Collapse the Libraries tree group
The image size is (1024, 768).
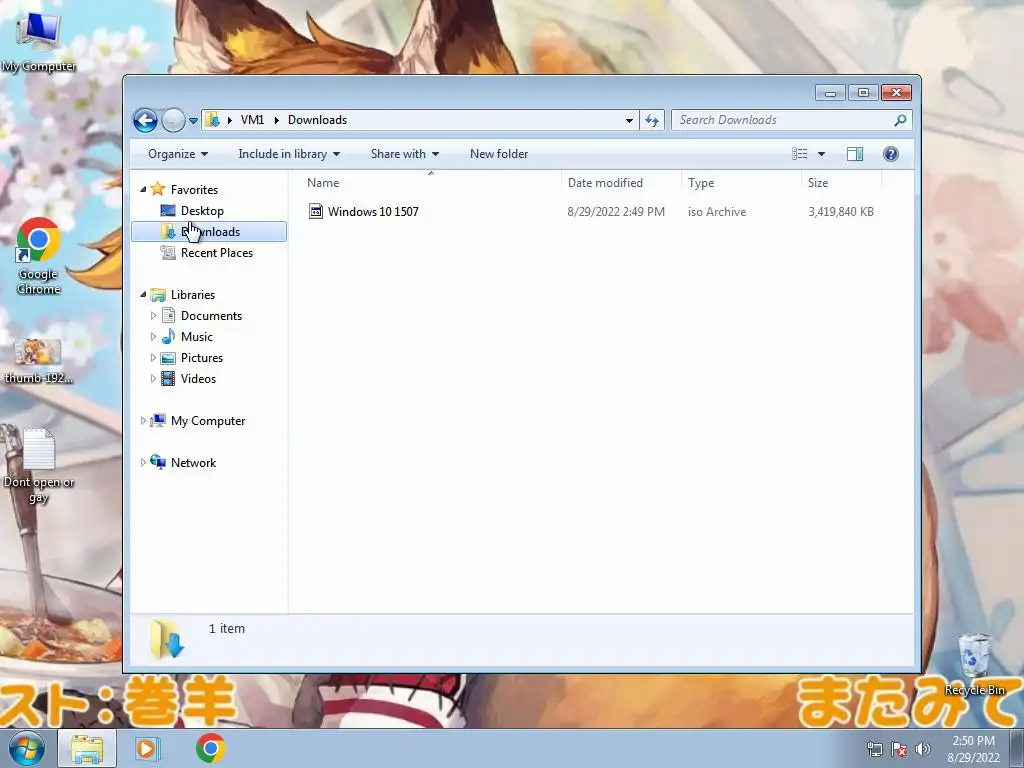point(143,295)
